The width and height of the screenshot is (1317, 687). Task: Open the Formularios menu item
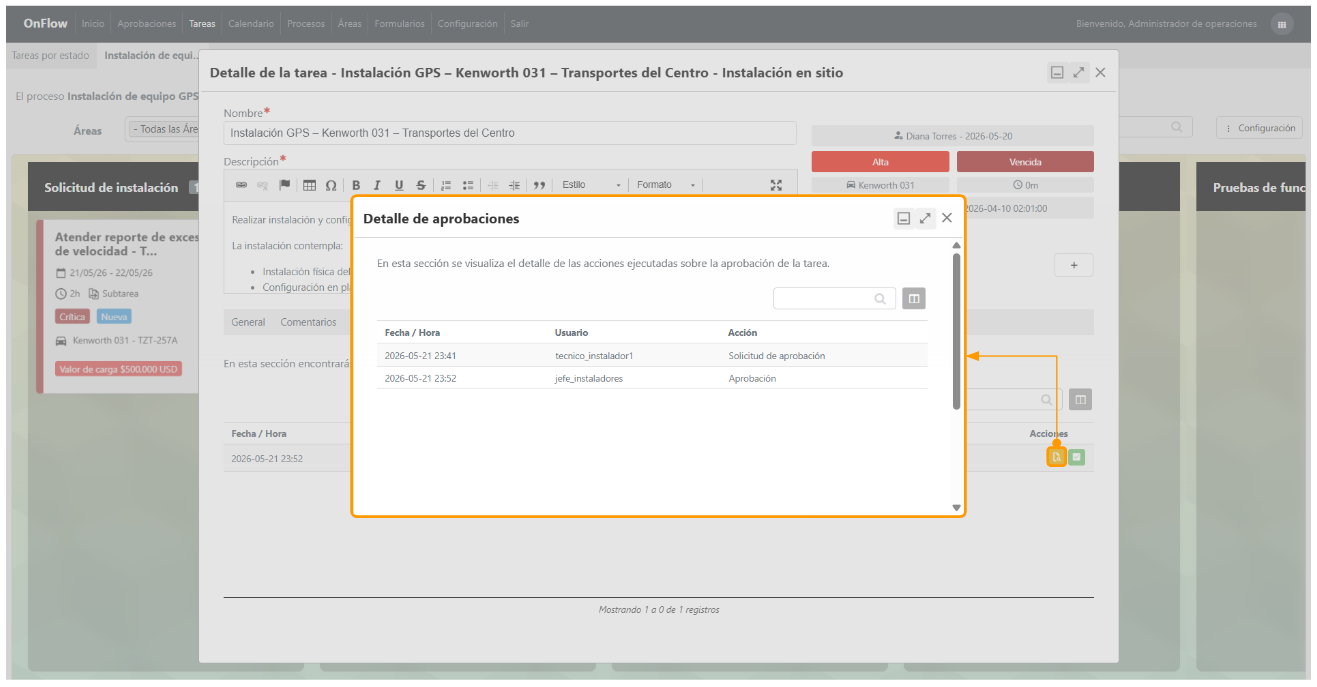[x=399, y=24]
